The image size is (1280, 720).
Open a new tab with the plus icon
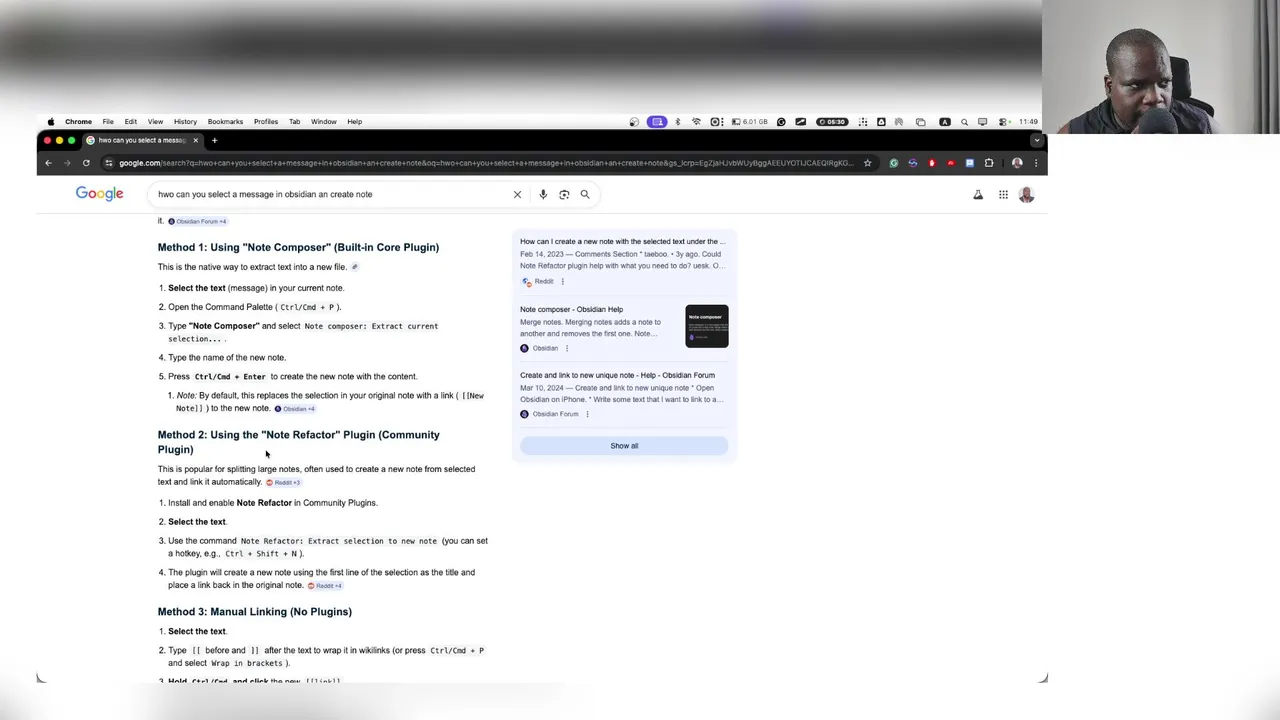214,140
